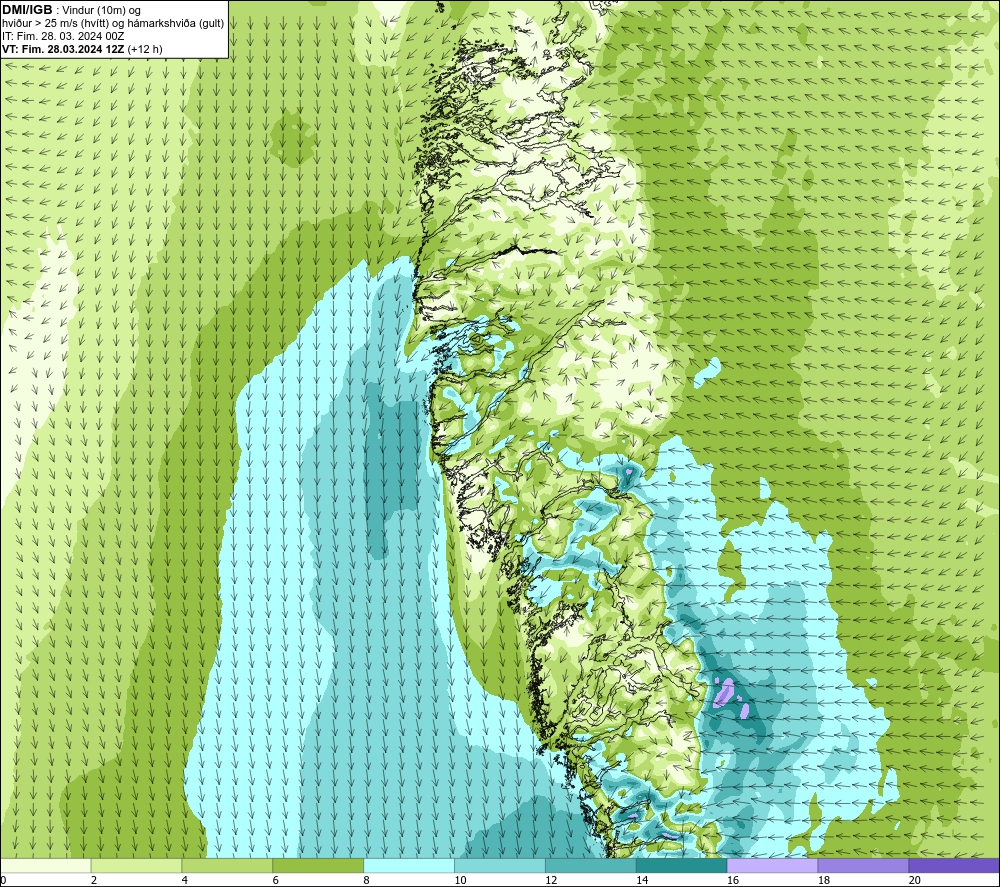Click the '18' wind scale label

point(823,881)
